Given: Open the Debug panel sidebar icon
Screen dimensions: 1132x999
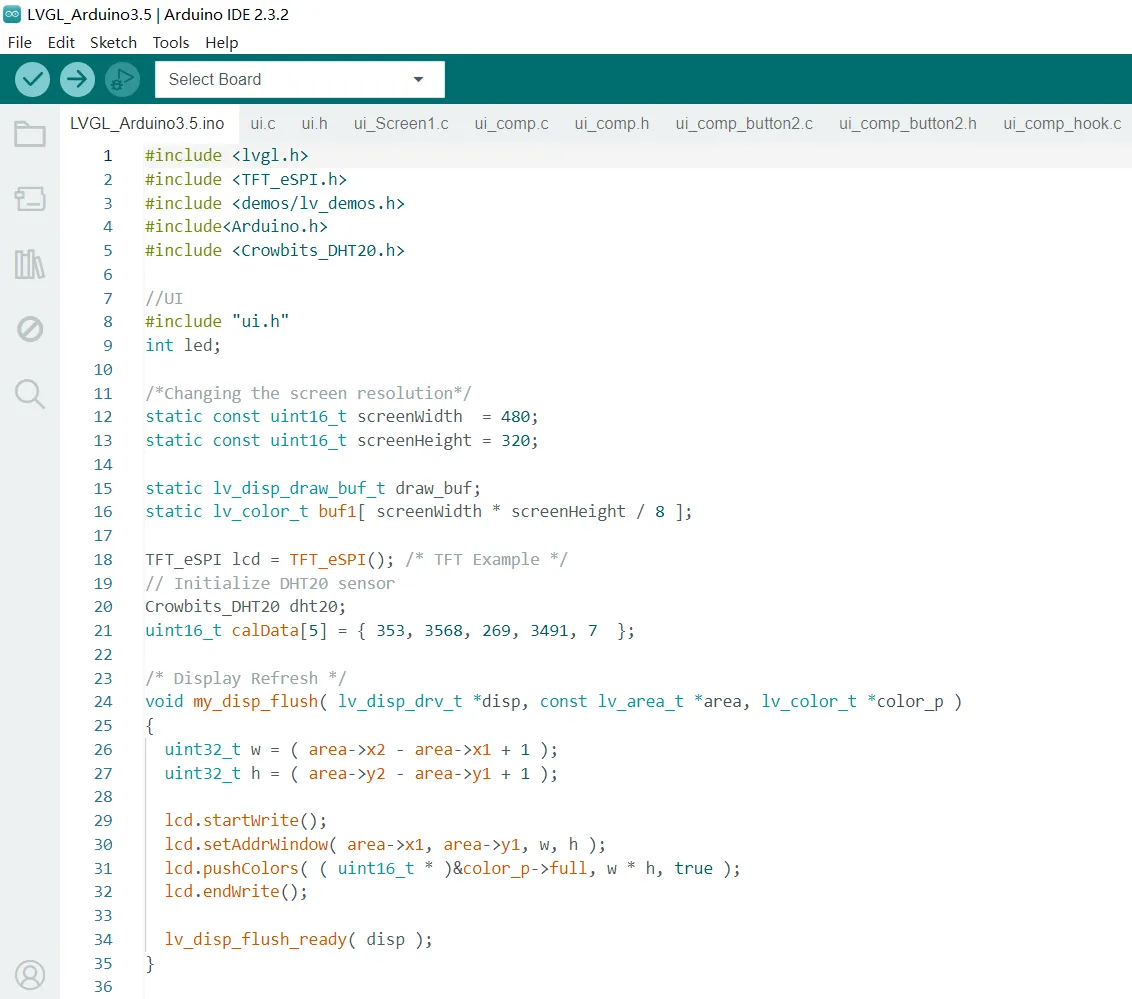Looking at the screenshot, I should click(30, 329).
